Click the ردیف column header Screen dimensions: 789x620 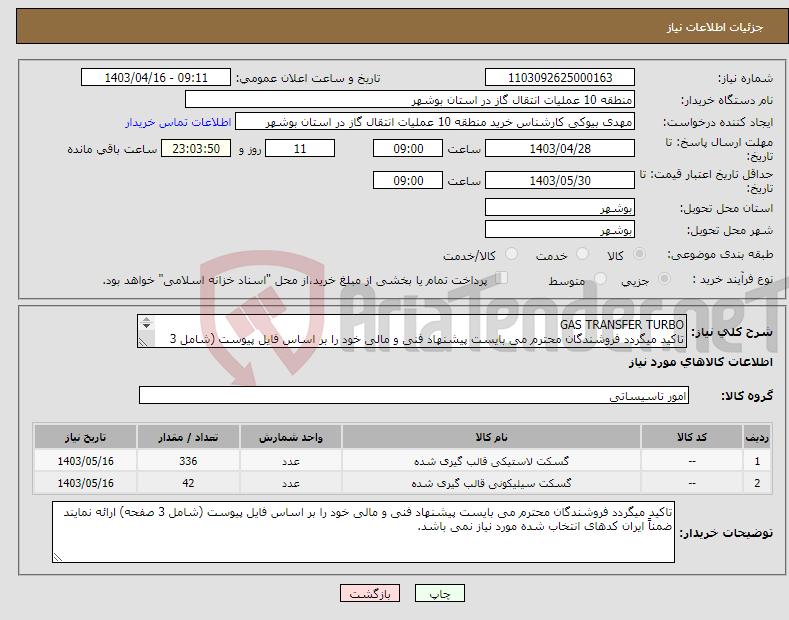[757, 437]
